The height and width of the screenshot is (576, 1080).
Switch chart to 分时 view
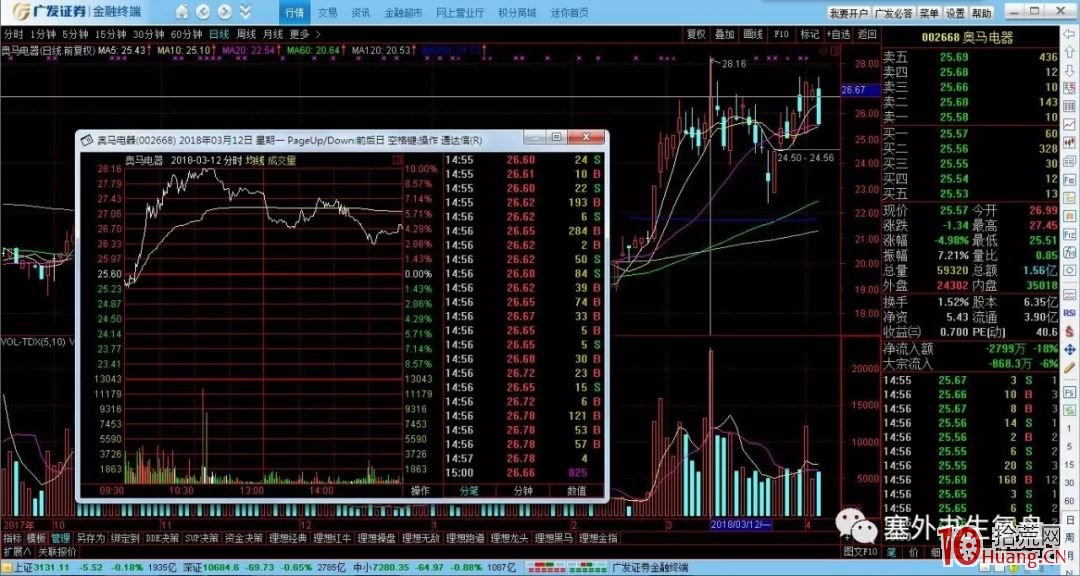(x=13, y=34)
